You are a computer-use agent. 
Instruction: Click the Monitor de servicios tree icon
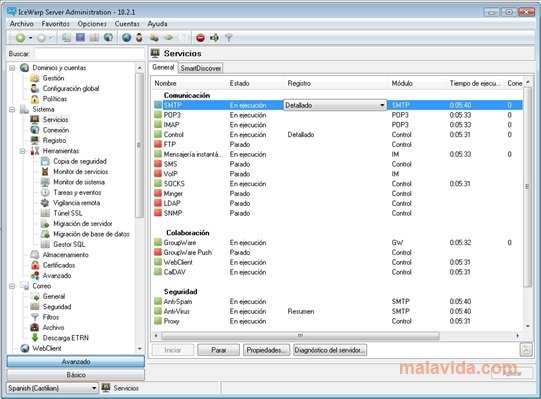coord(45,172)
